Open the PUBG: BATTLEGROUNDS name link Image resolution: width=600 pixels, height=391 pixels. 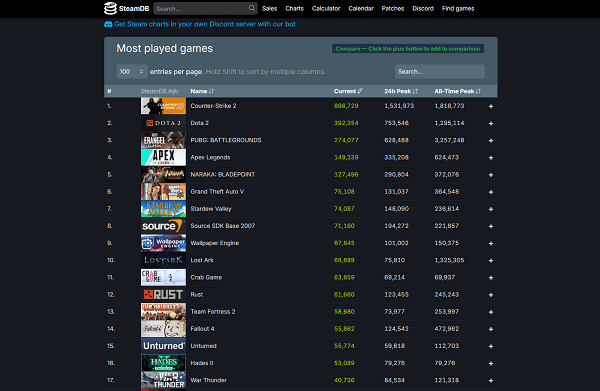click(x=226, y=140)
